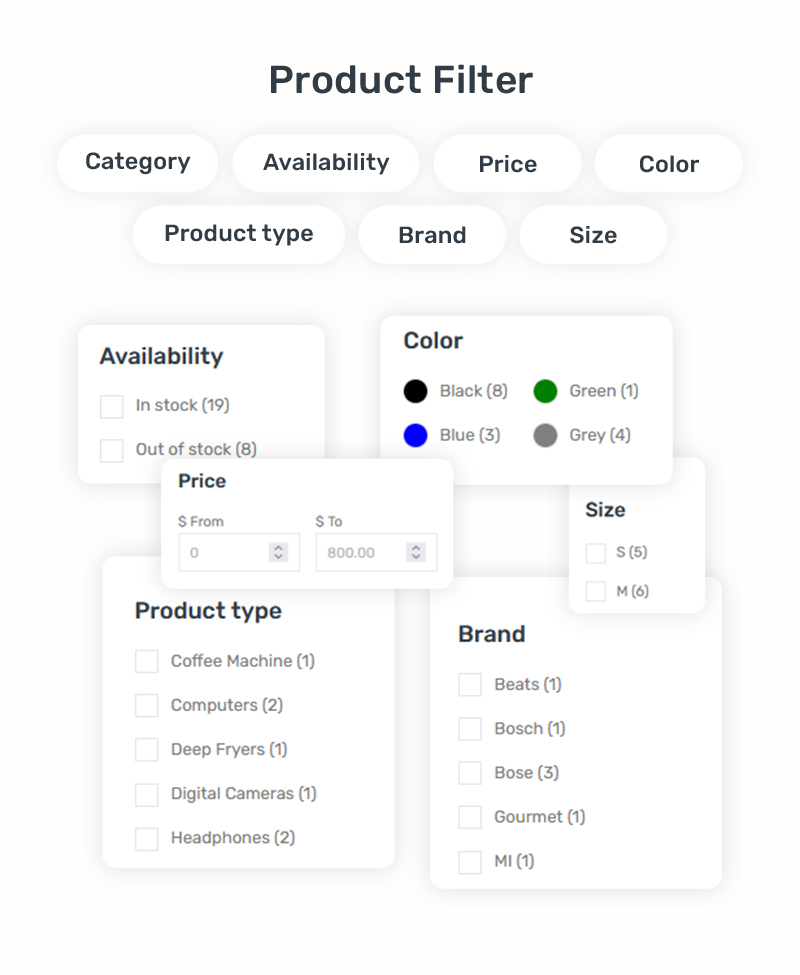Select the Price filter pill
The image size is (800, 975).
[507, 164]
